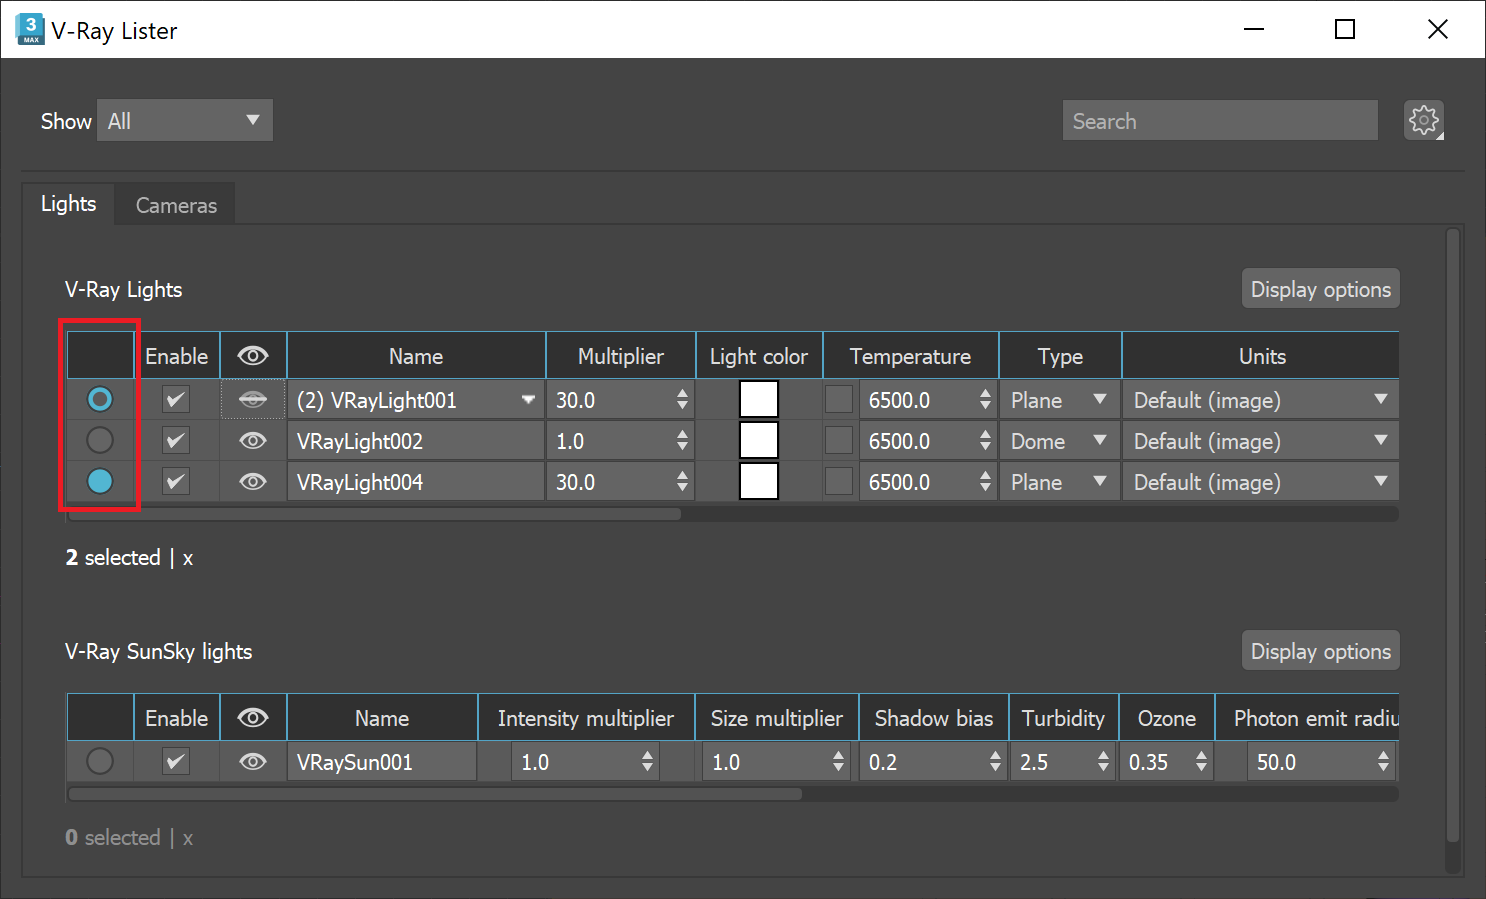Enable the checkbox for VRayLight002
The image size is (1486, 899).
point(175,440)
